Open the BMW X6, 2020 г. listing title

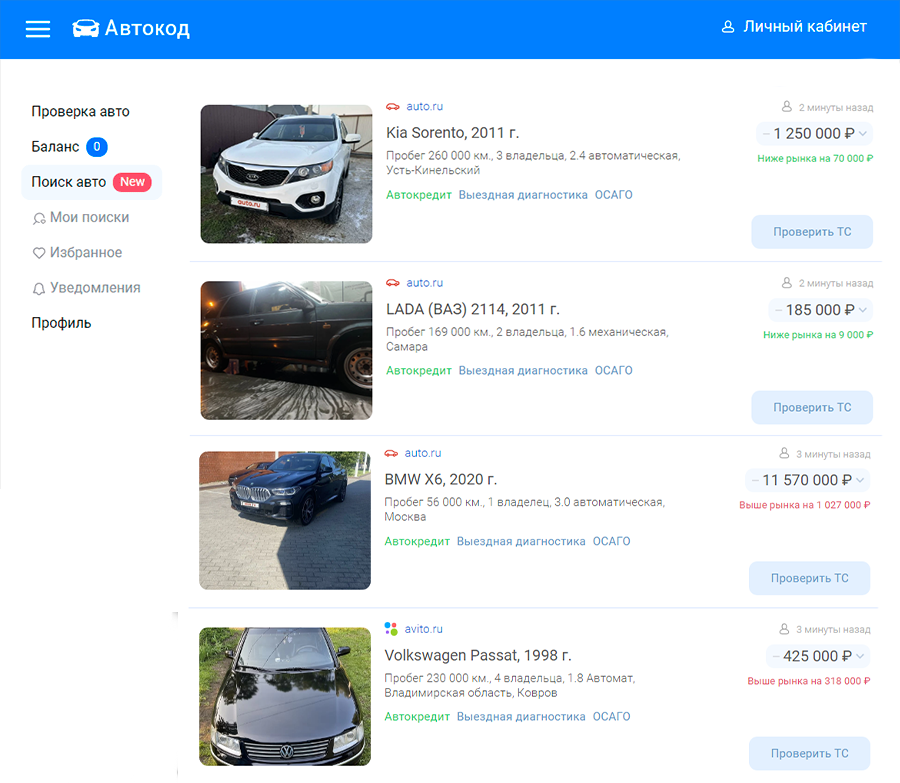coord(441,479)
